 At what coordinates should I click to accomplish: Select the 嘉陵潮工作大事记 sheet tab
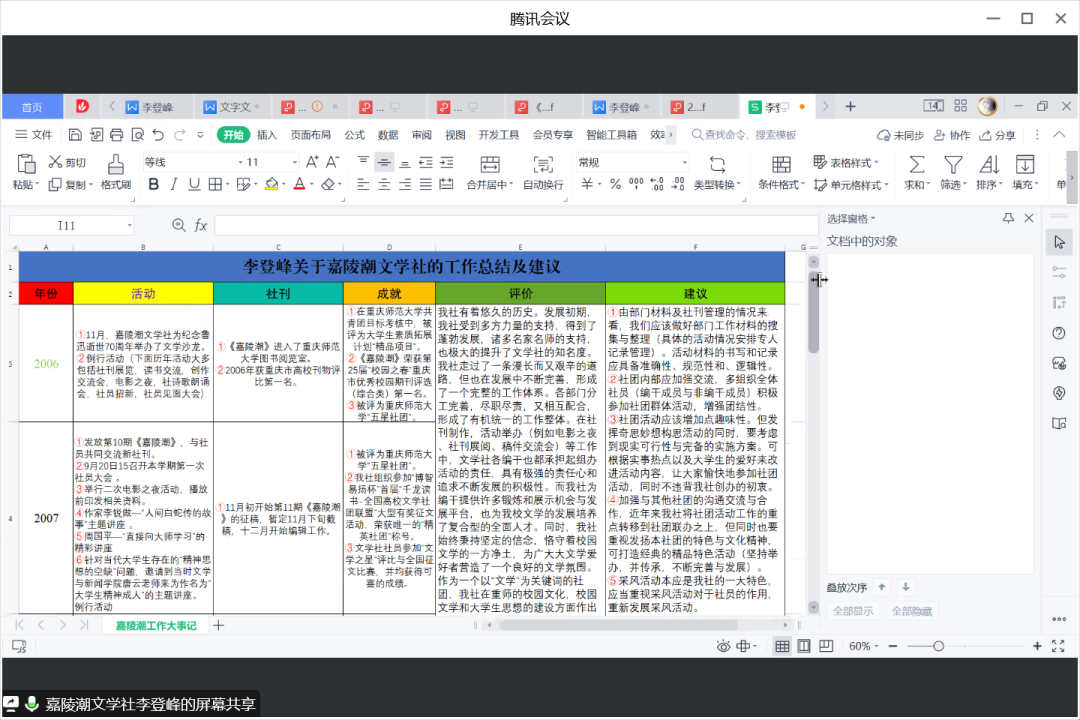click(x=155, y=625)
